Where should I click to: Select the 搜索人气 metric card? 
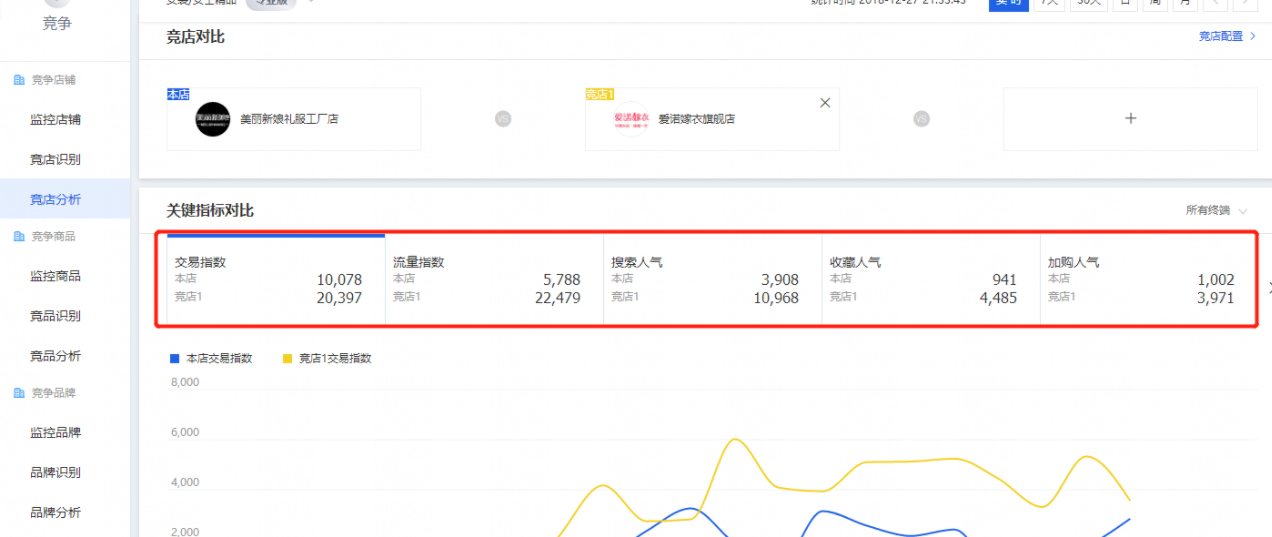(x=712, y=279)
